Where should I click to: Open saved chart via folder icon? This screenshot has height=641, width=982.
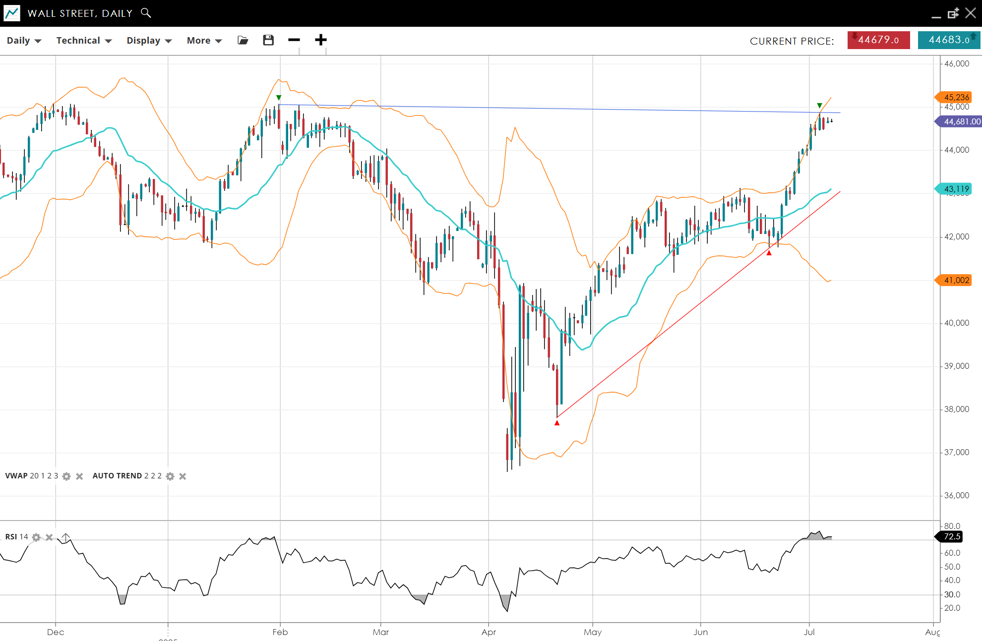(243, 40)
